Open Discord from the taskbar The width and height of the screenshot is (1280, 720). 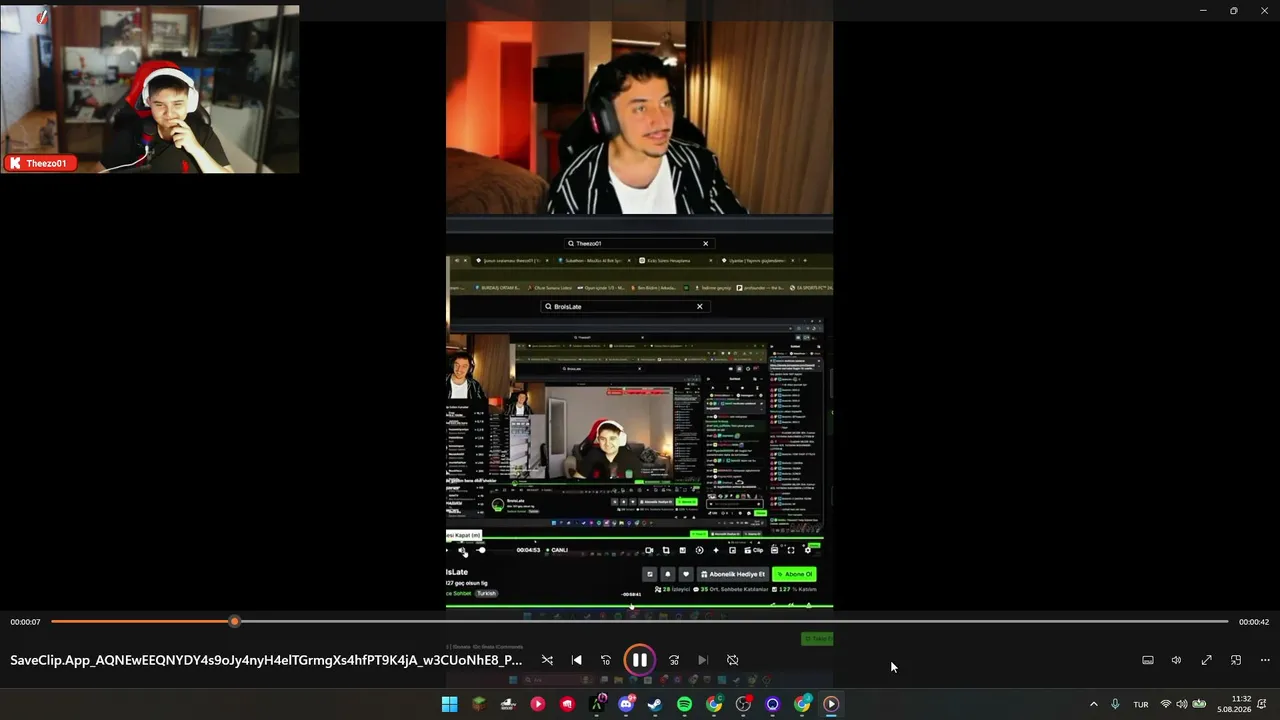[626, 704]
